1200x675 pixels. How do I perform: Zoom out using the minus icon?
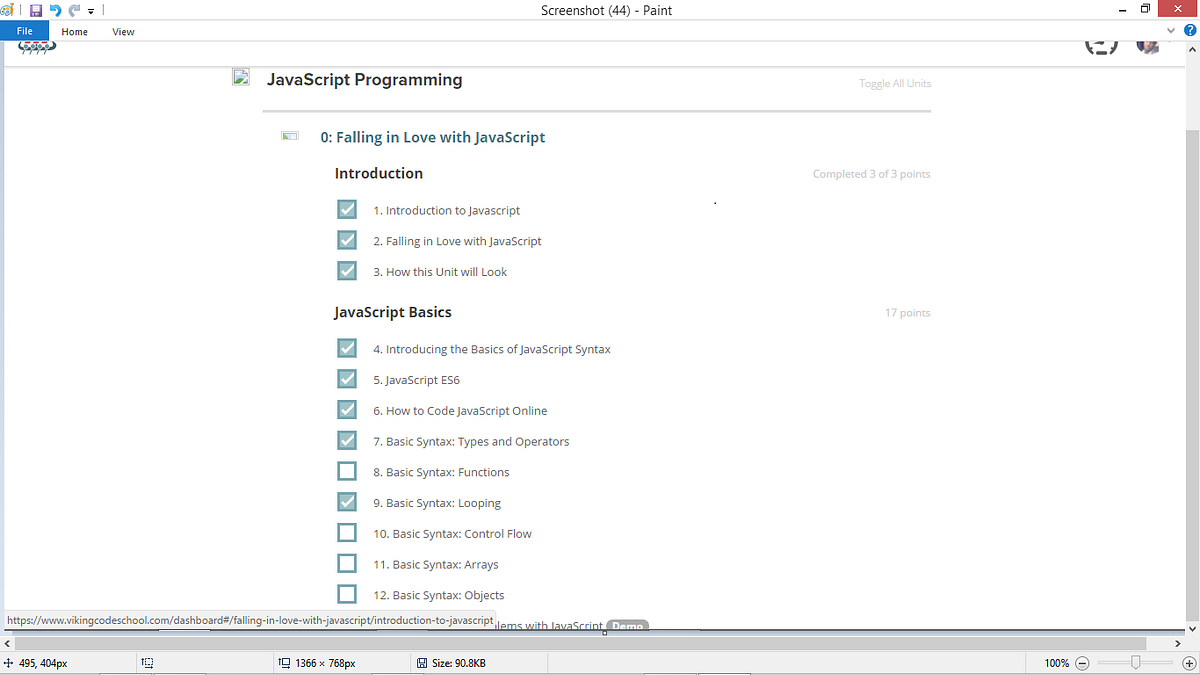coord(1083,662)
